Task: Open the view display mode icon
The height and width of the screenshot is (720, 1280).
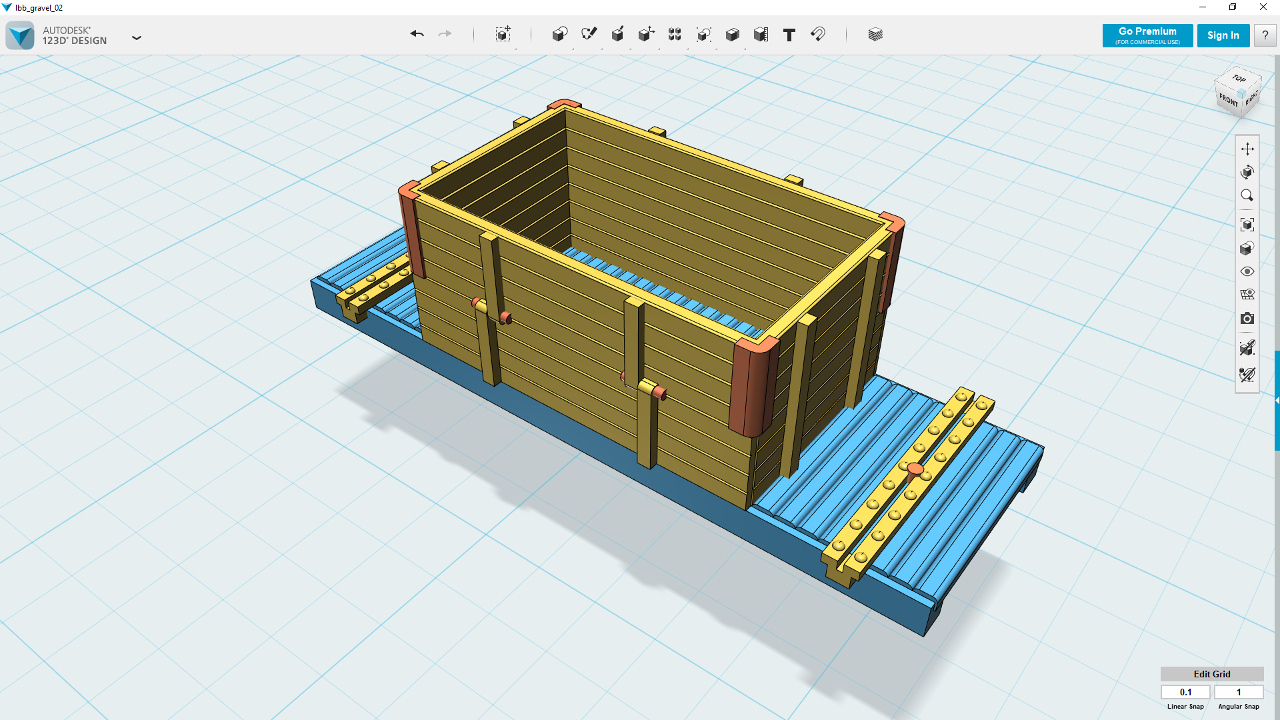Action: coord(1247,248)
